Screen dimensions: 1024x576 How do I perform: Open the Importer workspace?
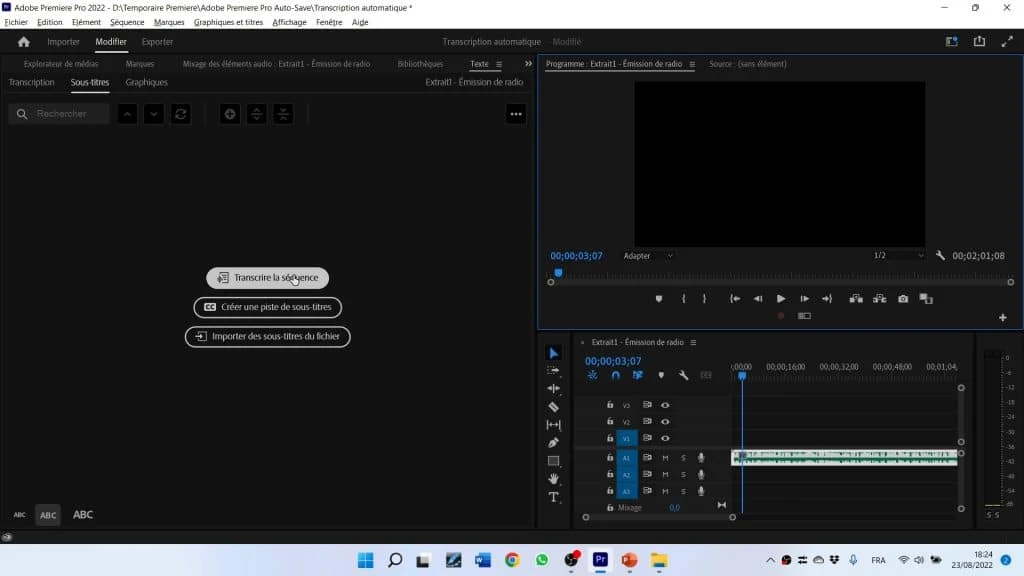pos(63,42)
